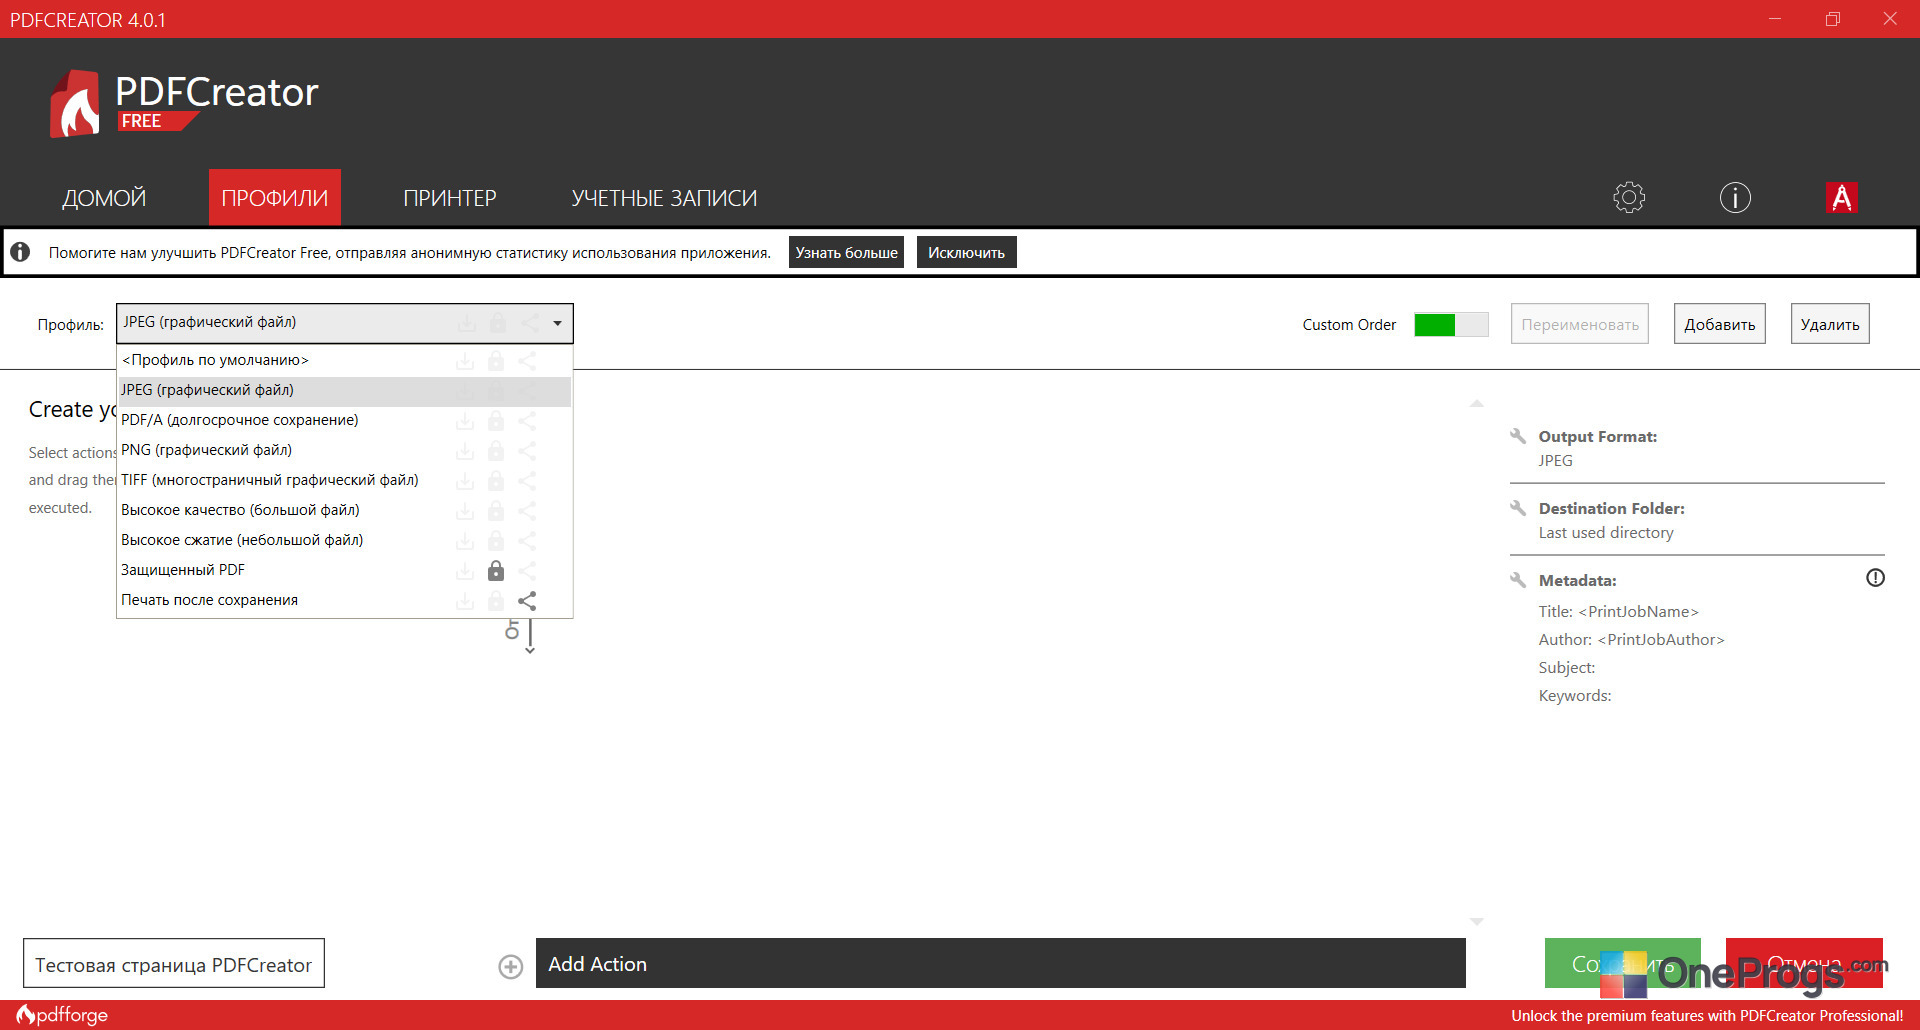This screenshot has width=1920, height=1030.
Task: Click the Subject: metadata line
Action: pos(1567,667)
